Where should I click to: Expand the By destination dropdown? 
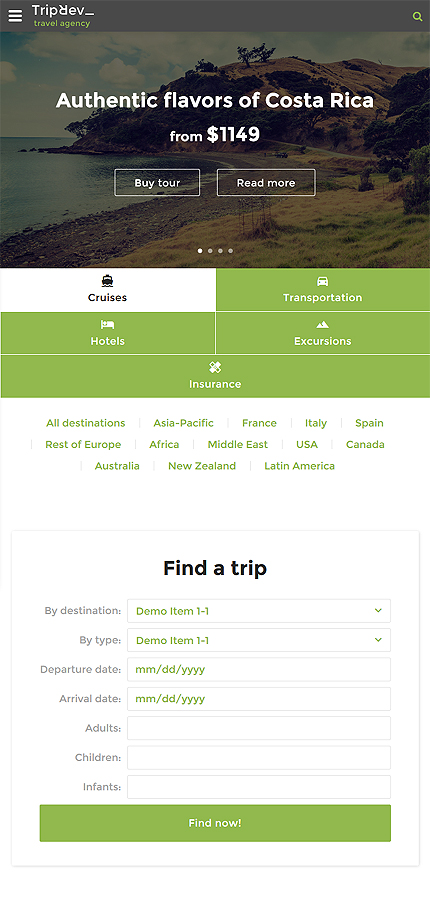click(x=259, y=611)
